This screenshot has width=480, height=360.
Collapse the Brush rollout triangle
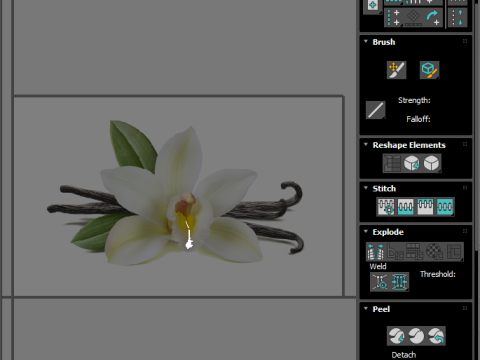click(366, 42)
